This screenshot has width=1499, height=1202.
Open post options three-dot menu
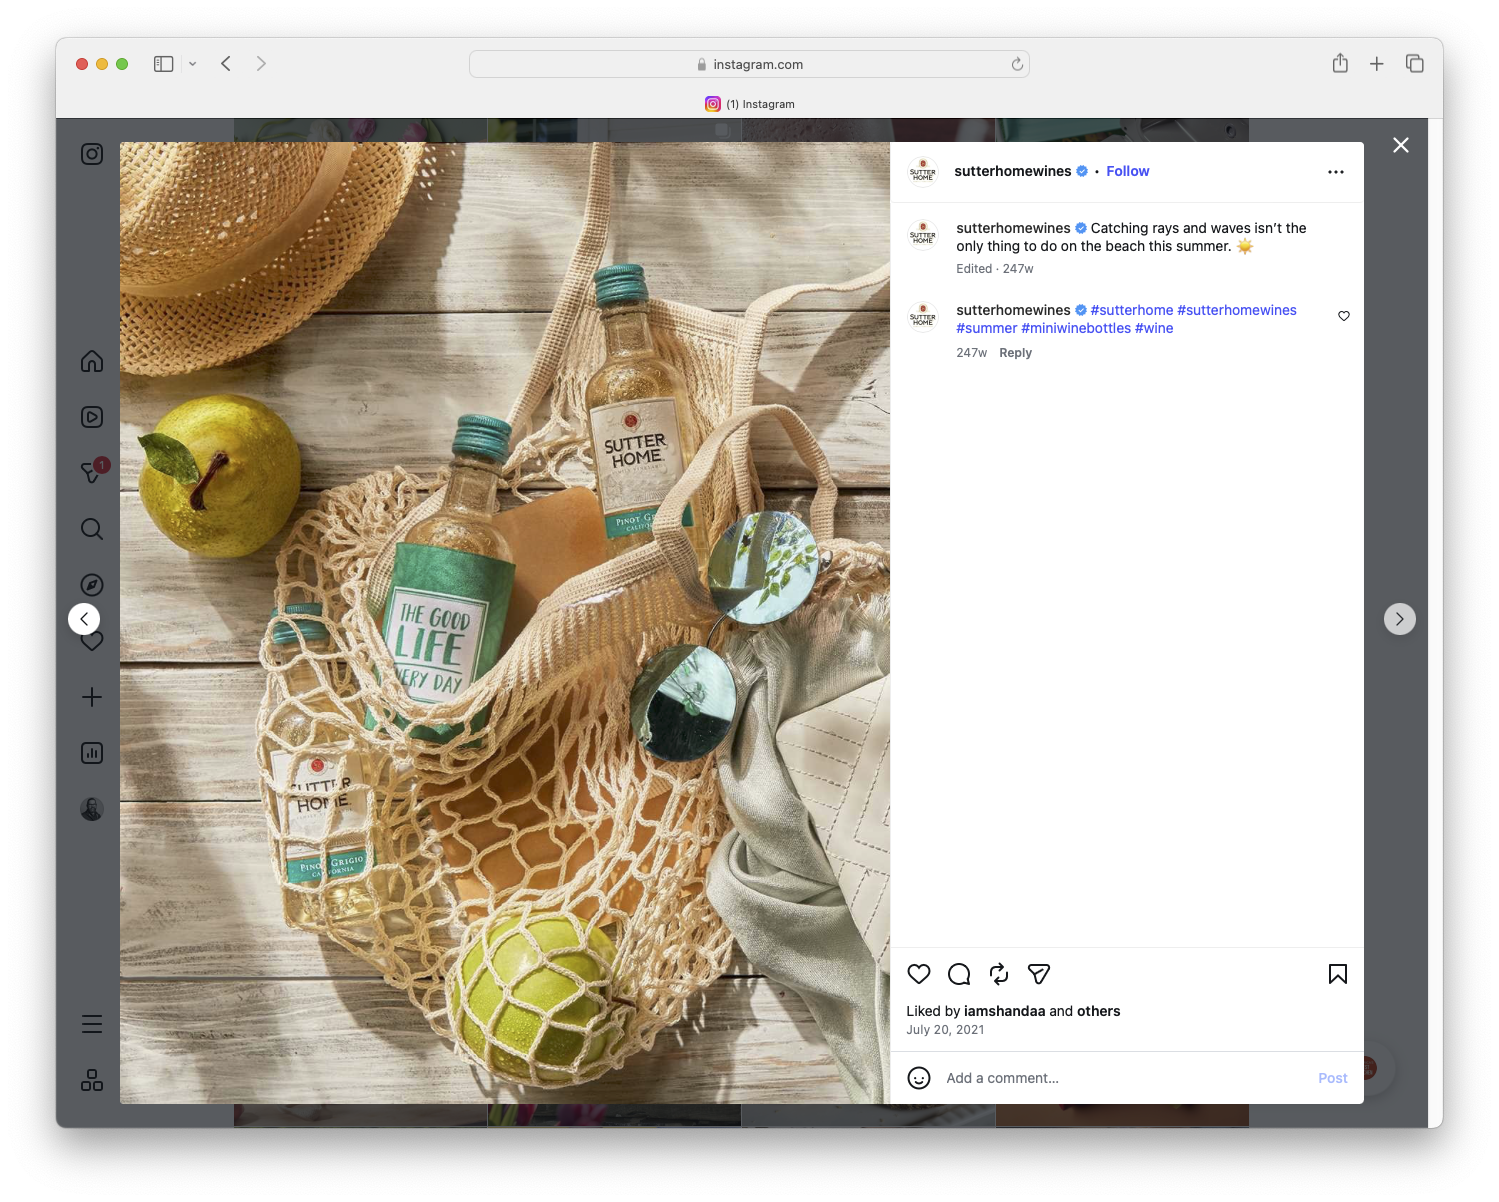coord(1336,172)
